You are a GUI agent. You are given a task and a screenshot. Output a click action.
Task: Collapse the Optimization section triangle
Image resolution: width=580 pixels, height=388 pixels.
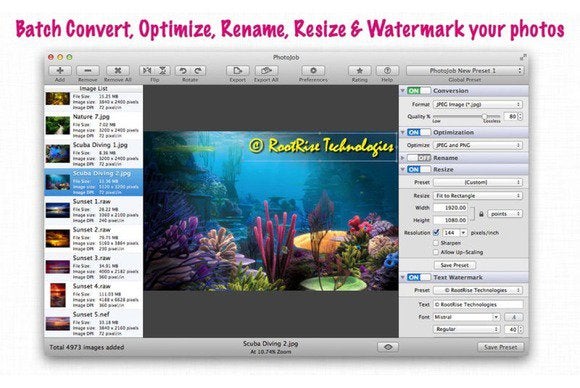click(x=403, y=132)
